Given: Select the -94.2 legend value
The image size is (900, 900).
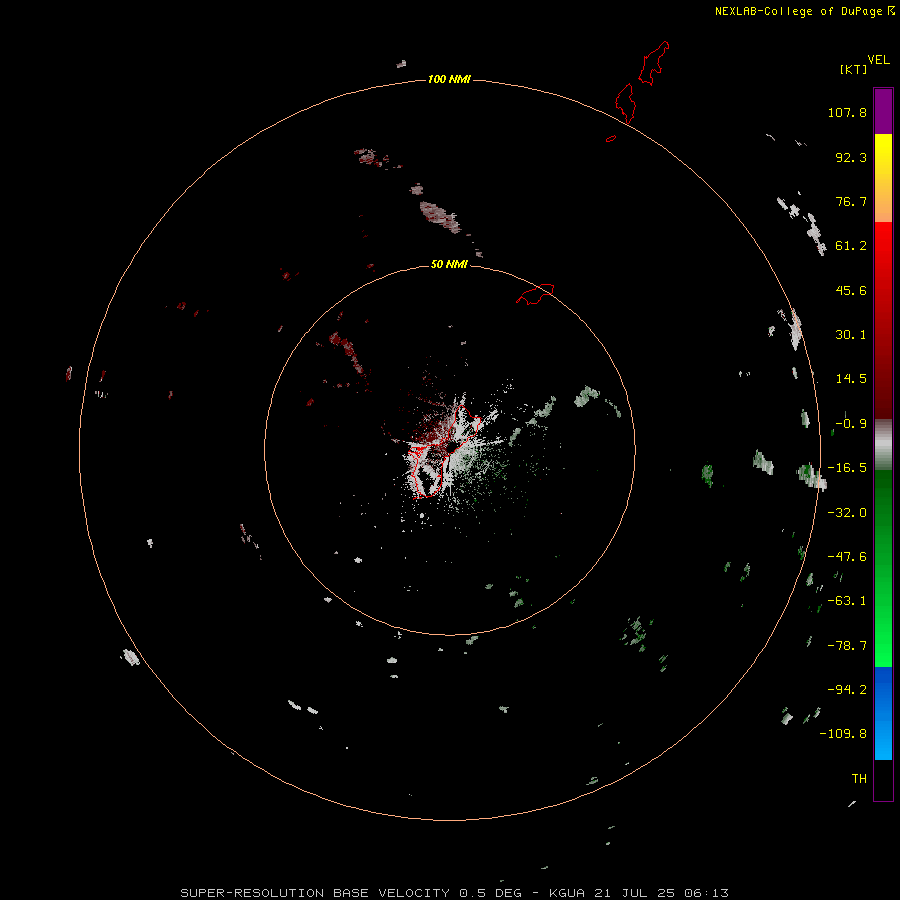Looking at the screenshot, I should pyautogui.click(x=847, y=690).
